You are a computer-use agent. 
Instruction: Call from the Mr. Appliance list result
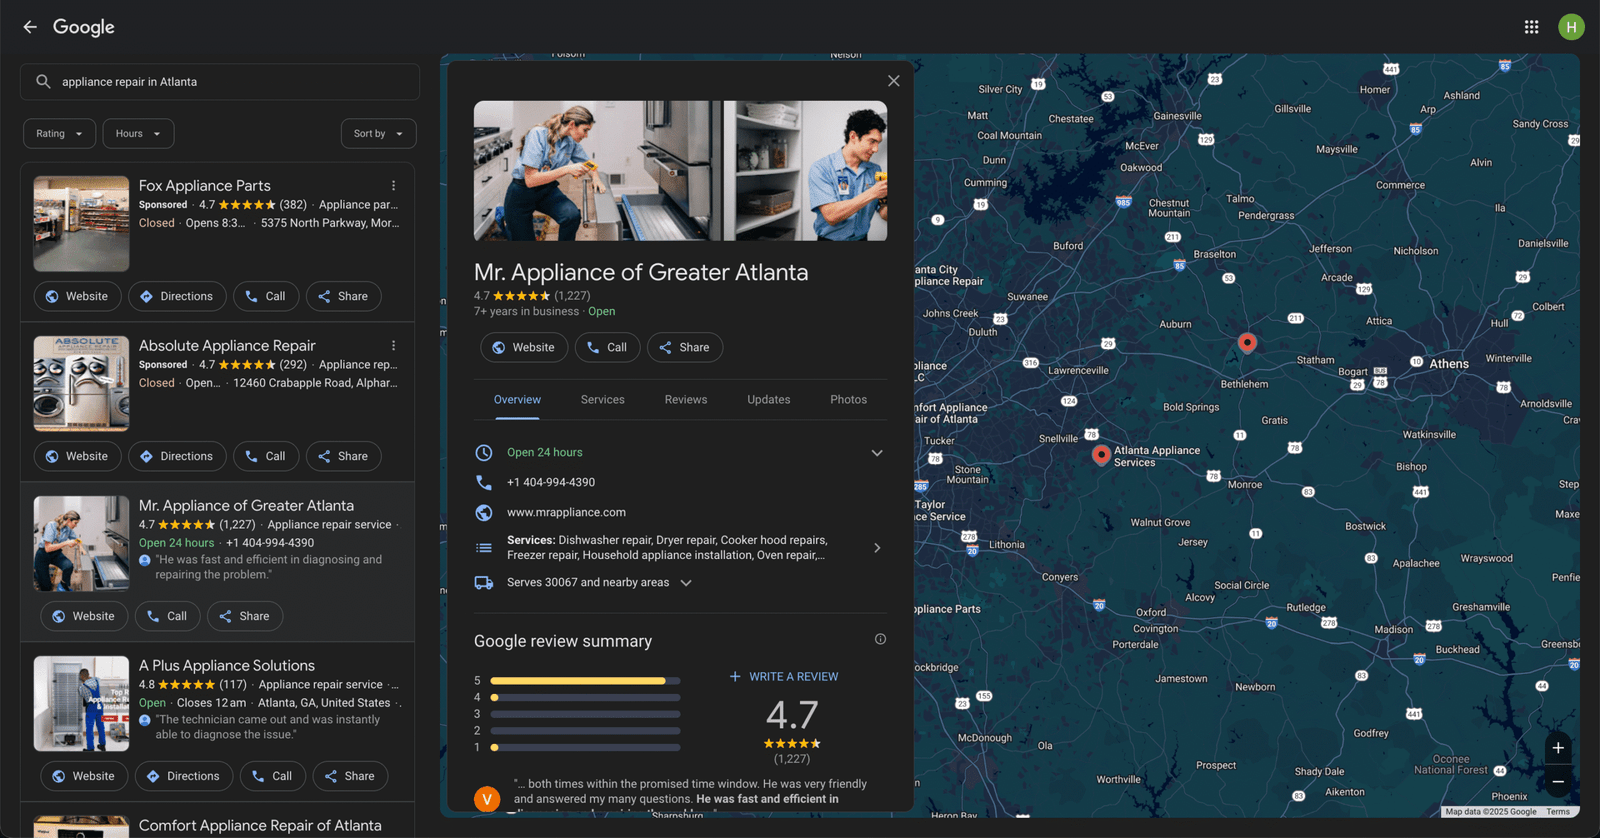(x=168, y=617)
